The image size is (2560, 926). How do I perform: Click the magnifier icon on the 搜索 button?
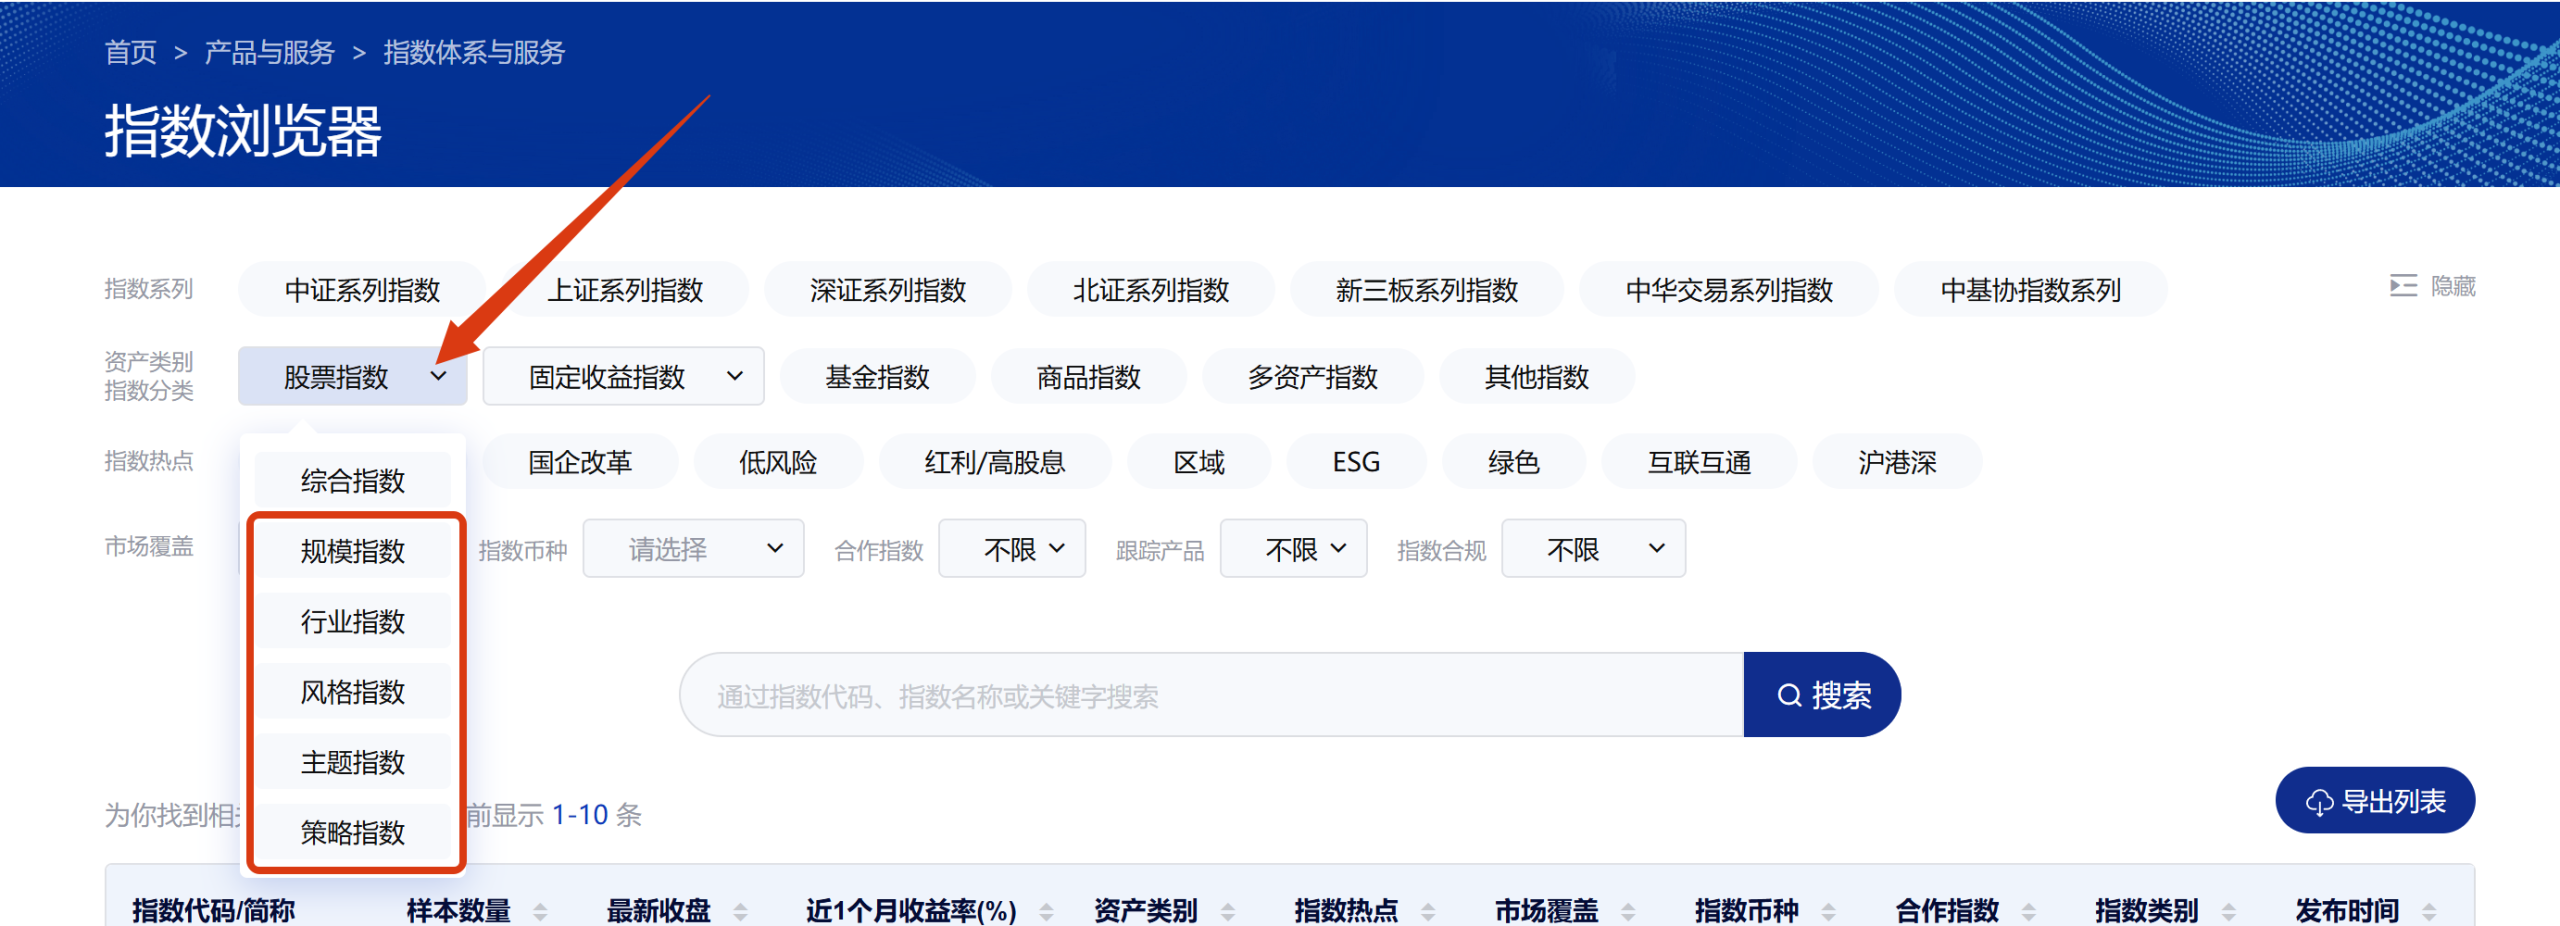(1789, 694)
